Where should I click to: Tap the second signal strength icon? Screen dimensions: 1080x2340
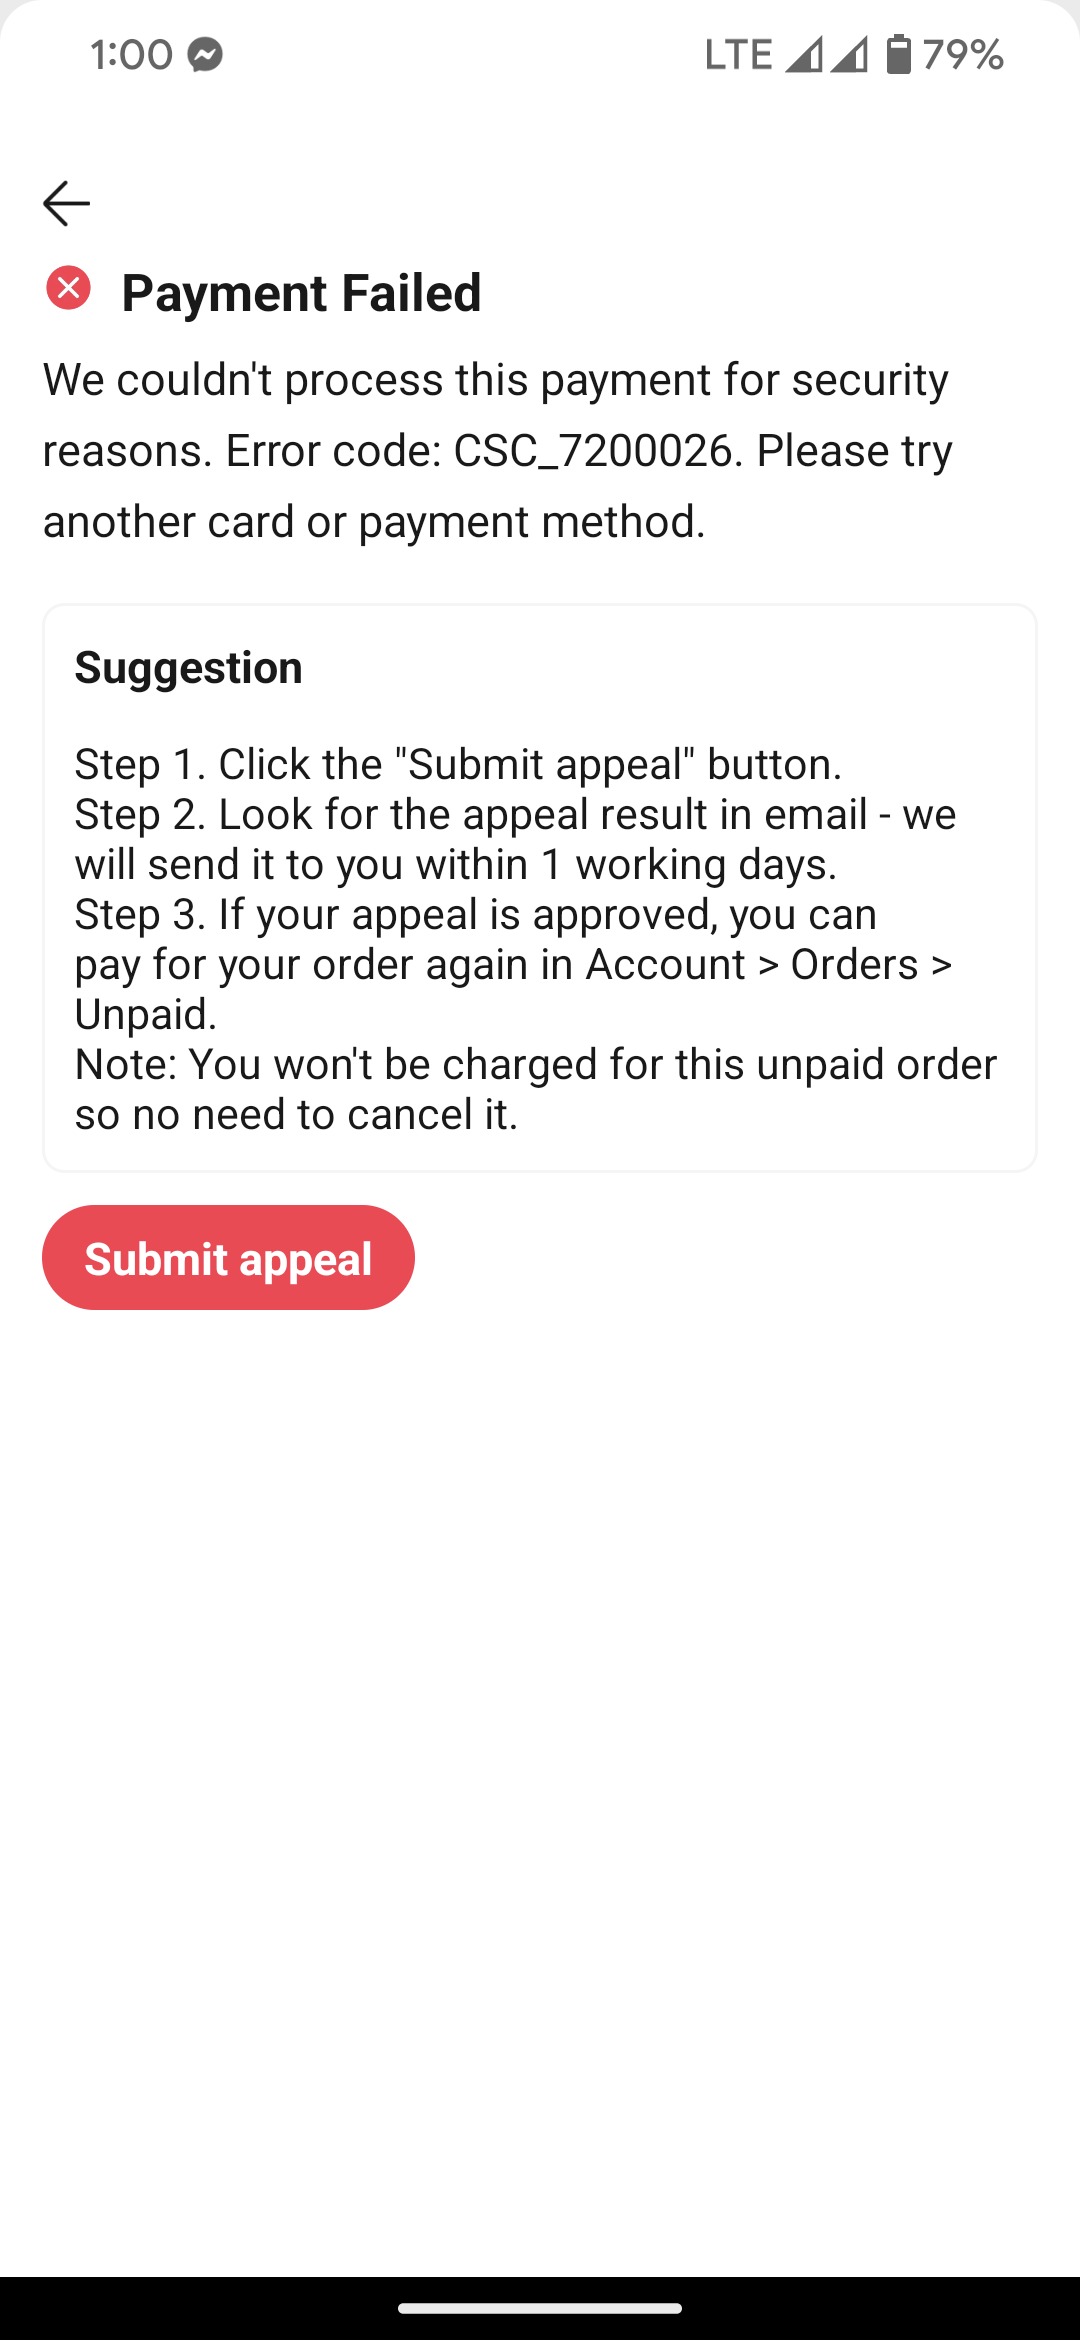(848, 54)
